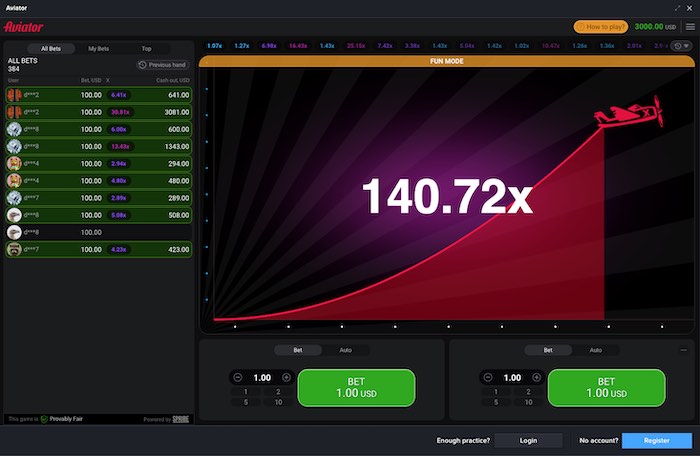Click the red airplane on the graph

[x=629, y=112]
